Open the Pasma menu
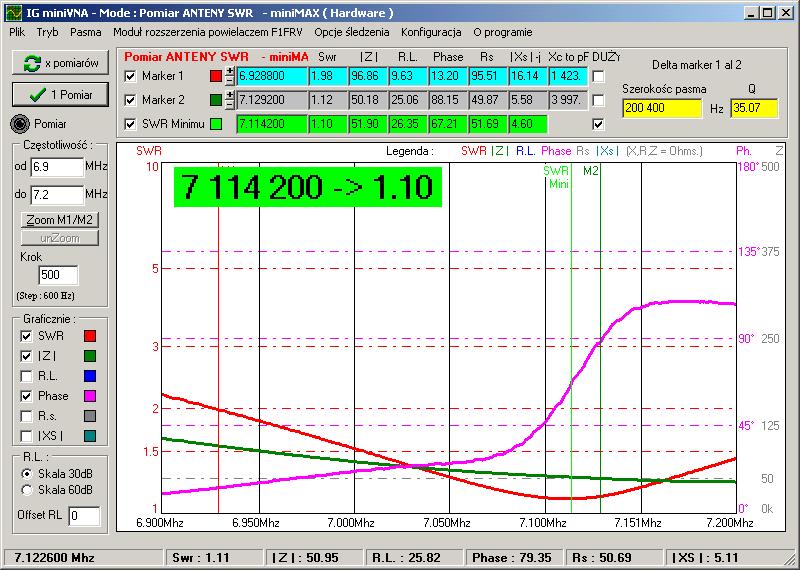This screenshot has height=570, width=800. point(85,32)
